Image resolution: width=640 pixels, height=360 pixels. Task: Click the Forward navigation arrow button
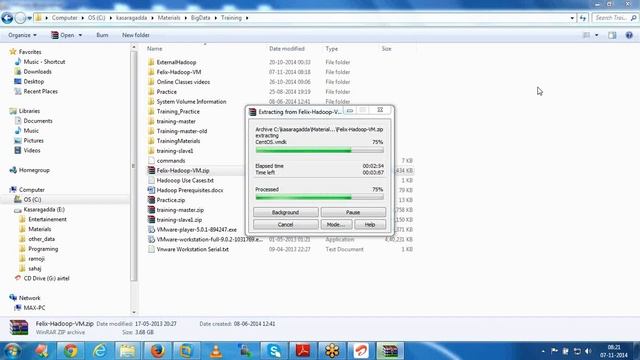[20, 18]
